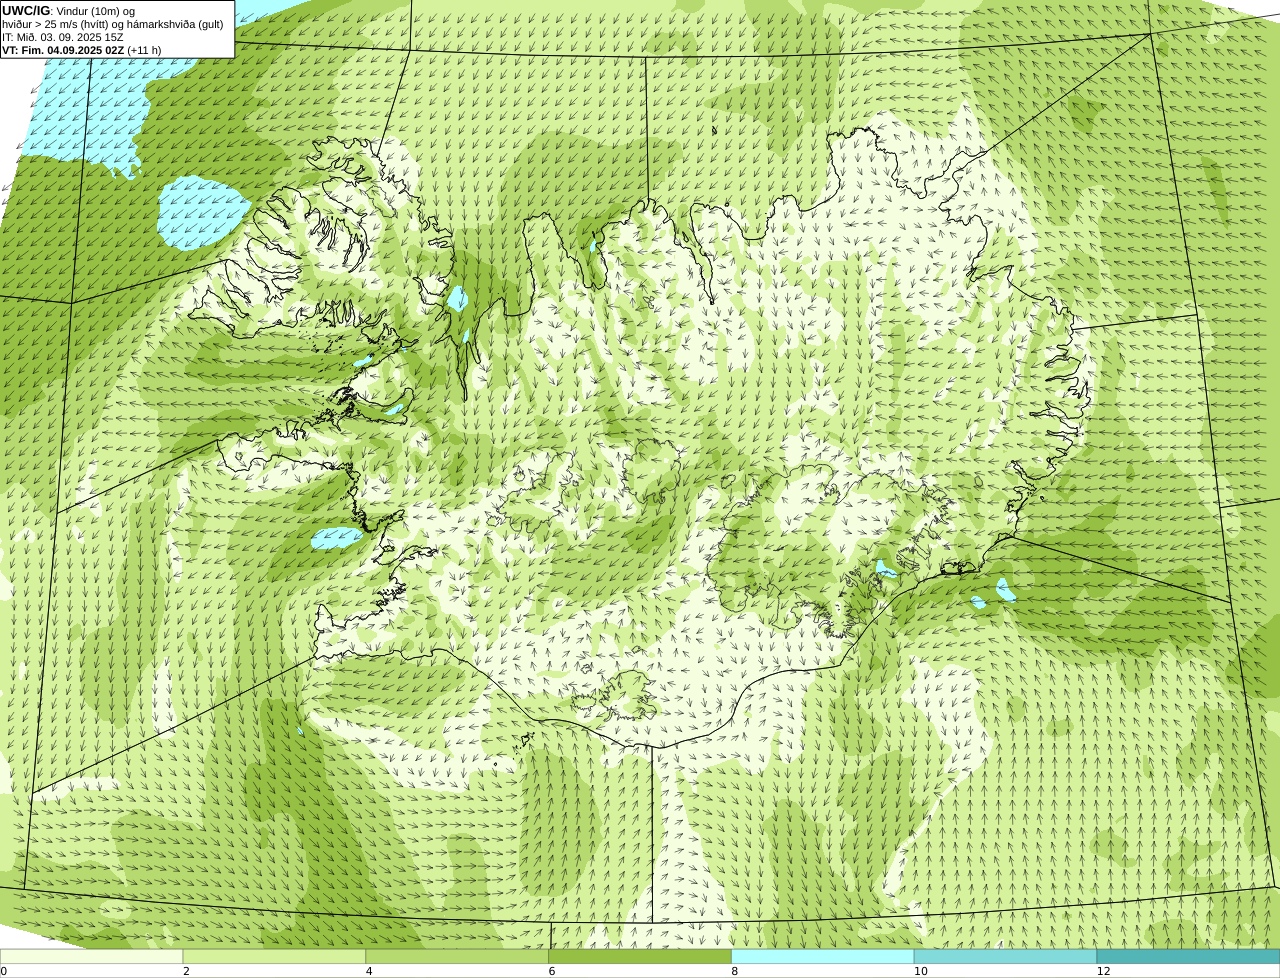Click the colorbar tick label '0'
Image resolution: width=1280 pixels, height=978 pixels.
pos(4,971)
